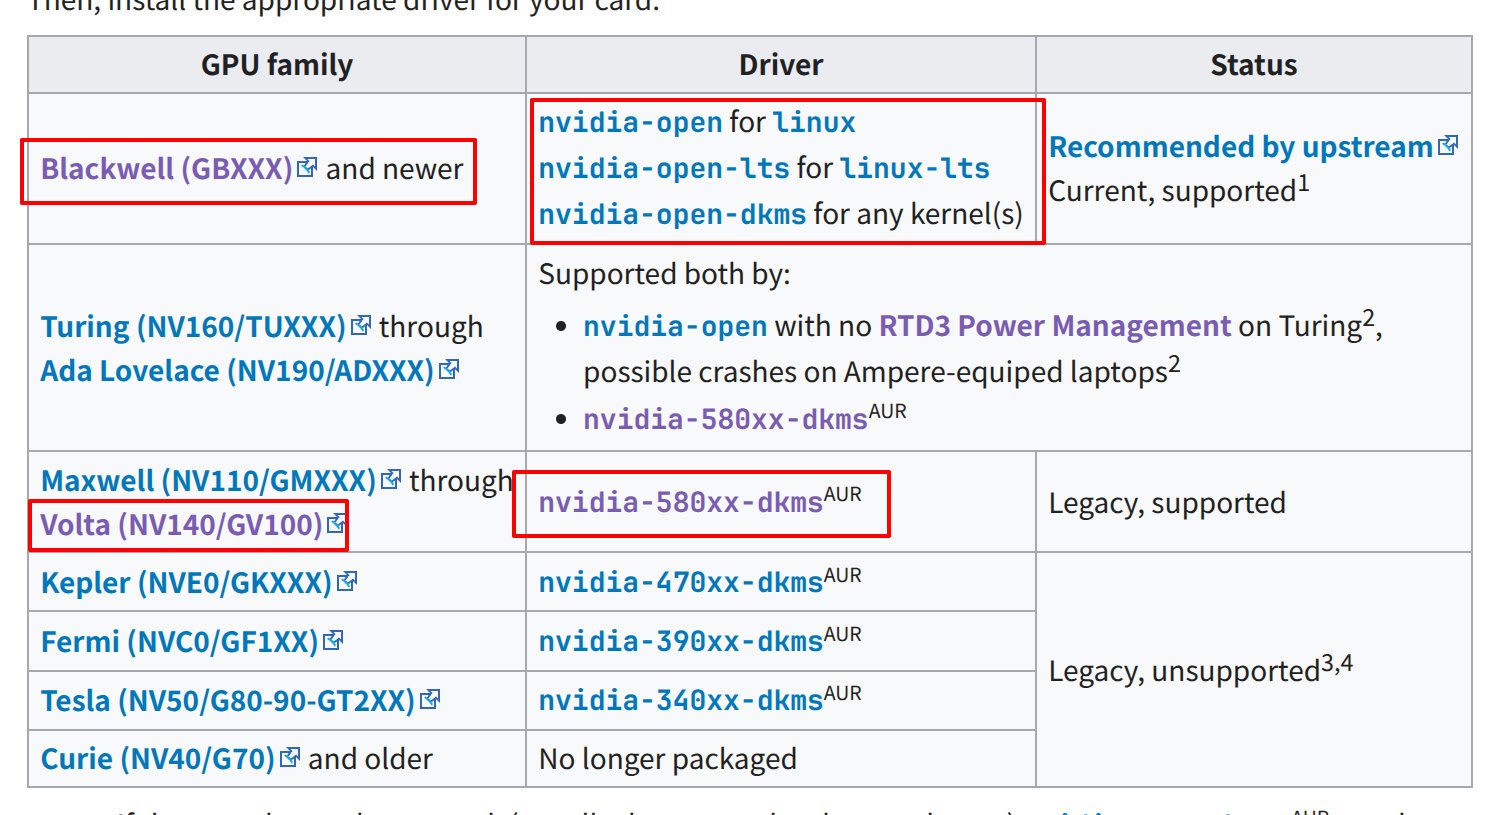Click external icon after Recommended by upstream
The height and width of the screenshot is (815, 1499).
pos(1448,146)
